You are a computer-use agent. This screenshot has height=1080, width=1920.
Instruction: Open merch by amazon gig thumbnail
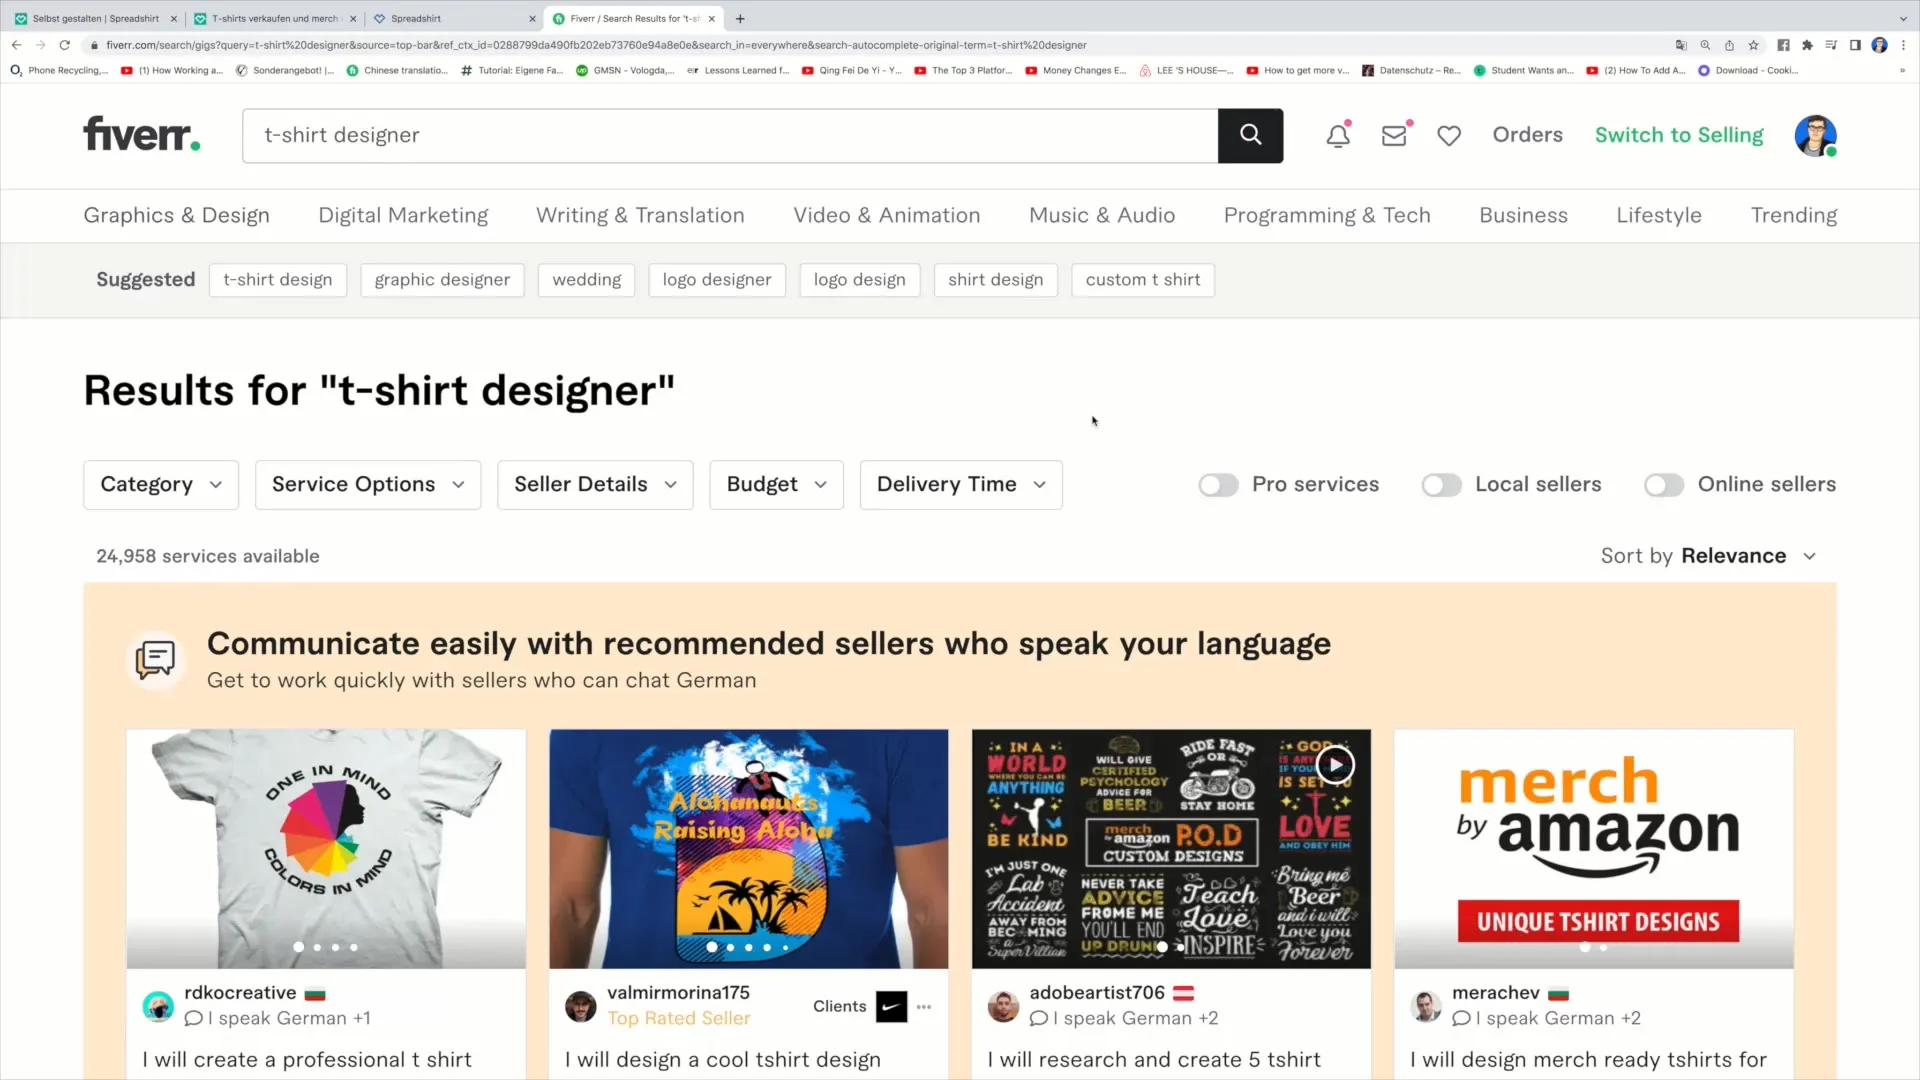click(1594, 848)
